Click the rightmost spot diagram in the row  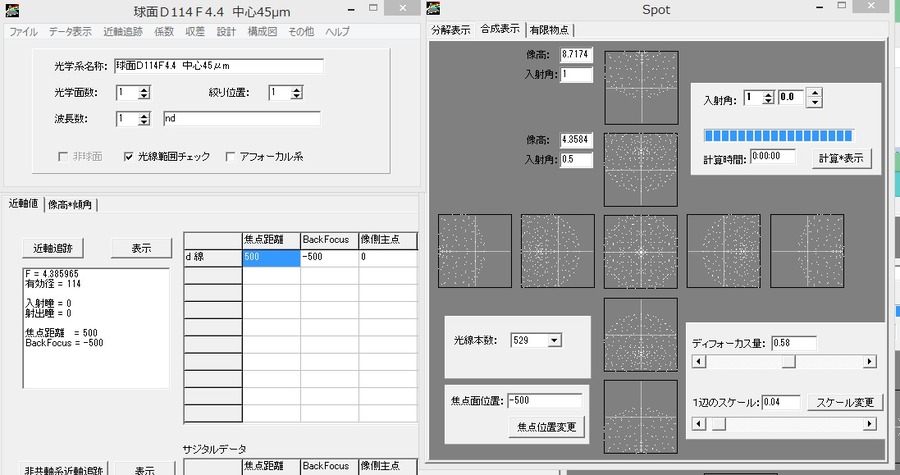point(807,251)
